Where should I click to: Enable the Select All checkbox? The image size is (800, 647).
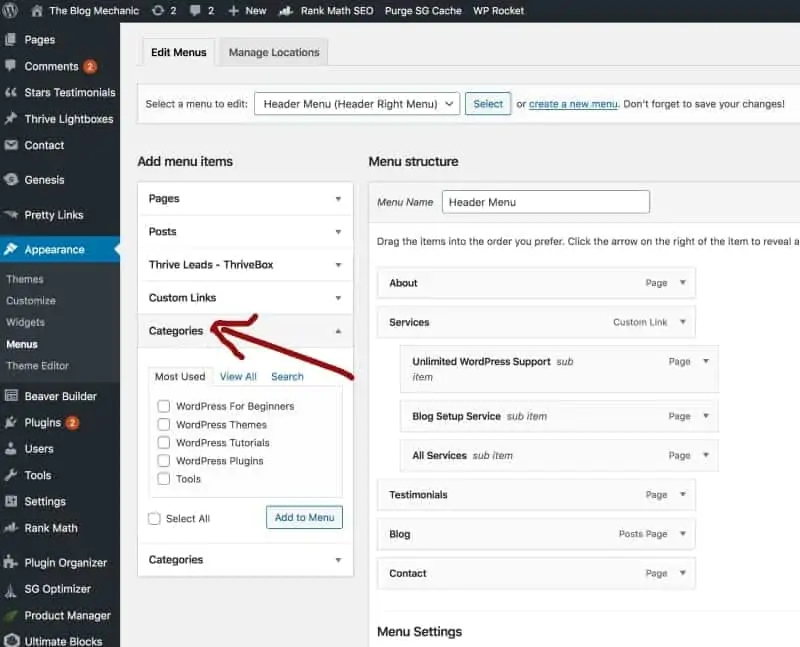pyautogui.click(x=154, y=518)
